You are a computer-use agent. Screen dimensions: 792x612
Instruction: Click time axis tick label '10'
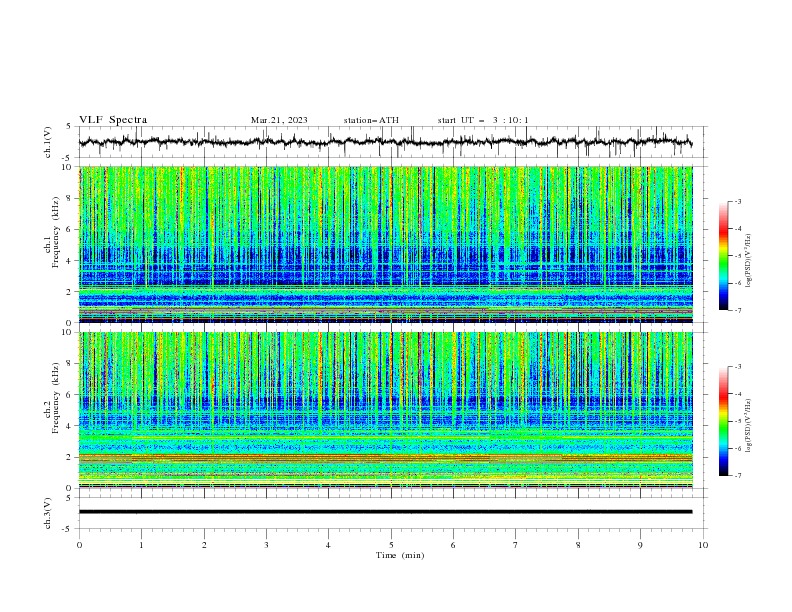point(703,545)
